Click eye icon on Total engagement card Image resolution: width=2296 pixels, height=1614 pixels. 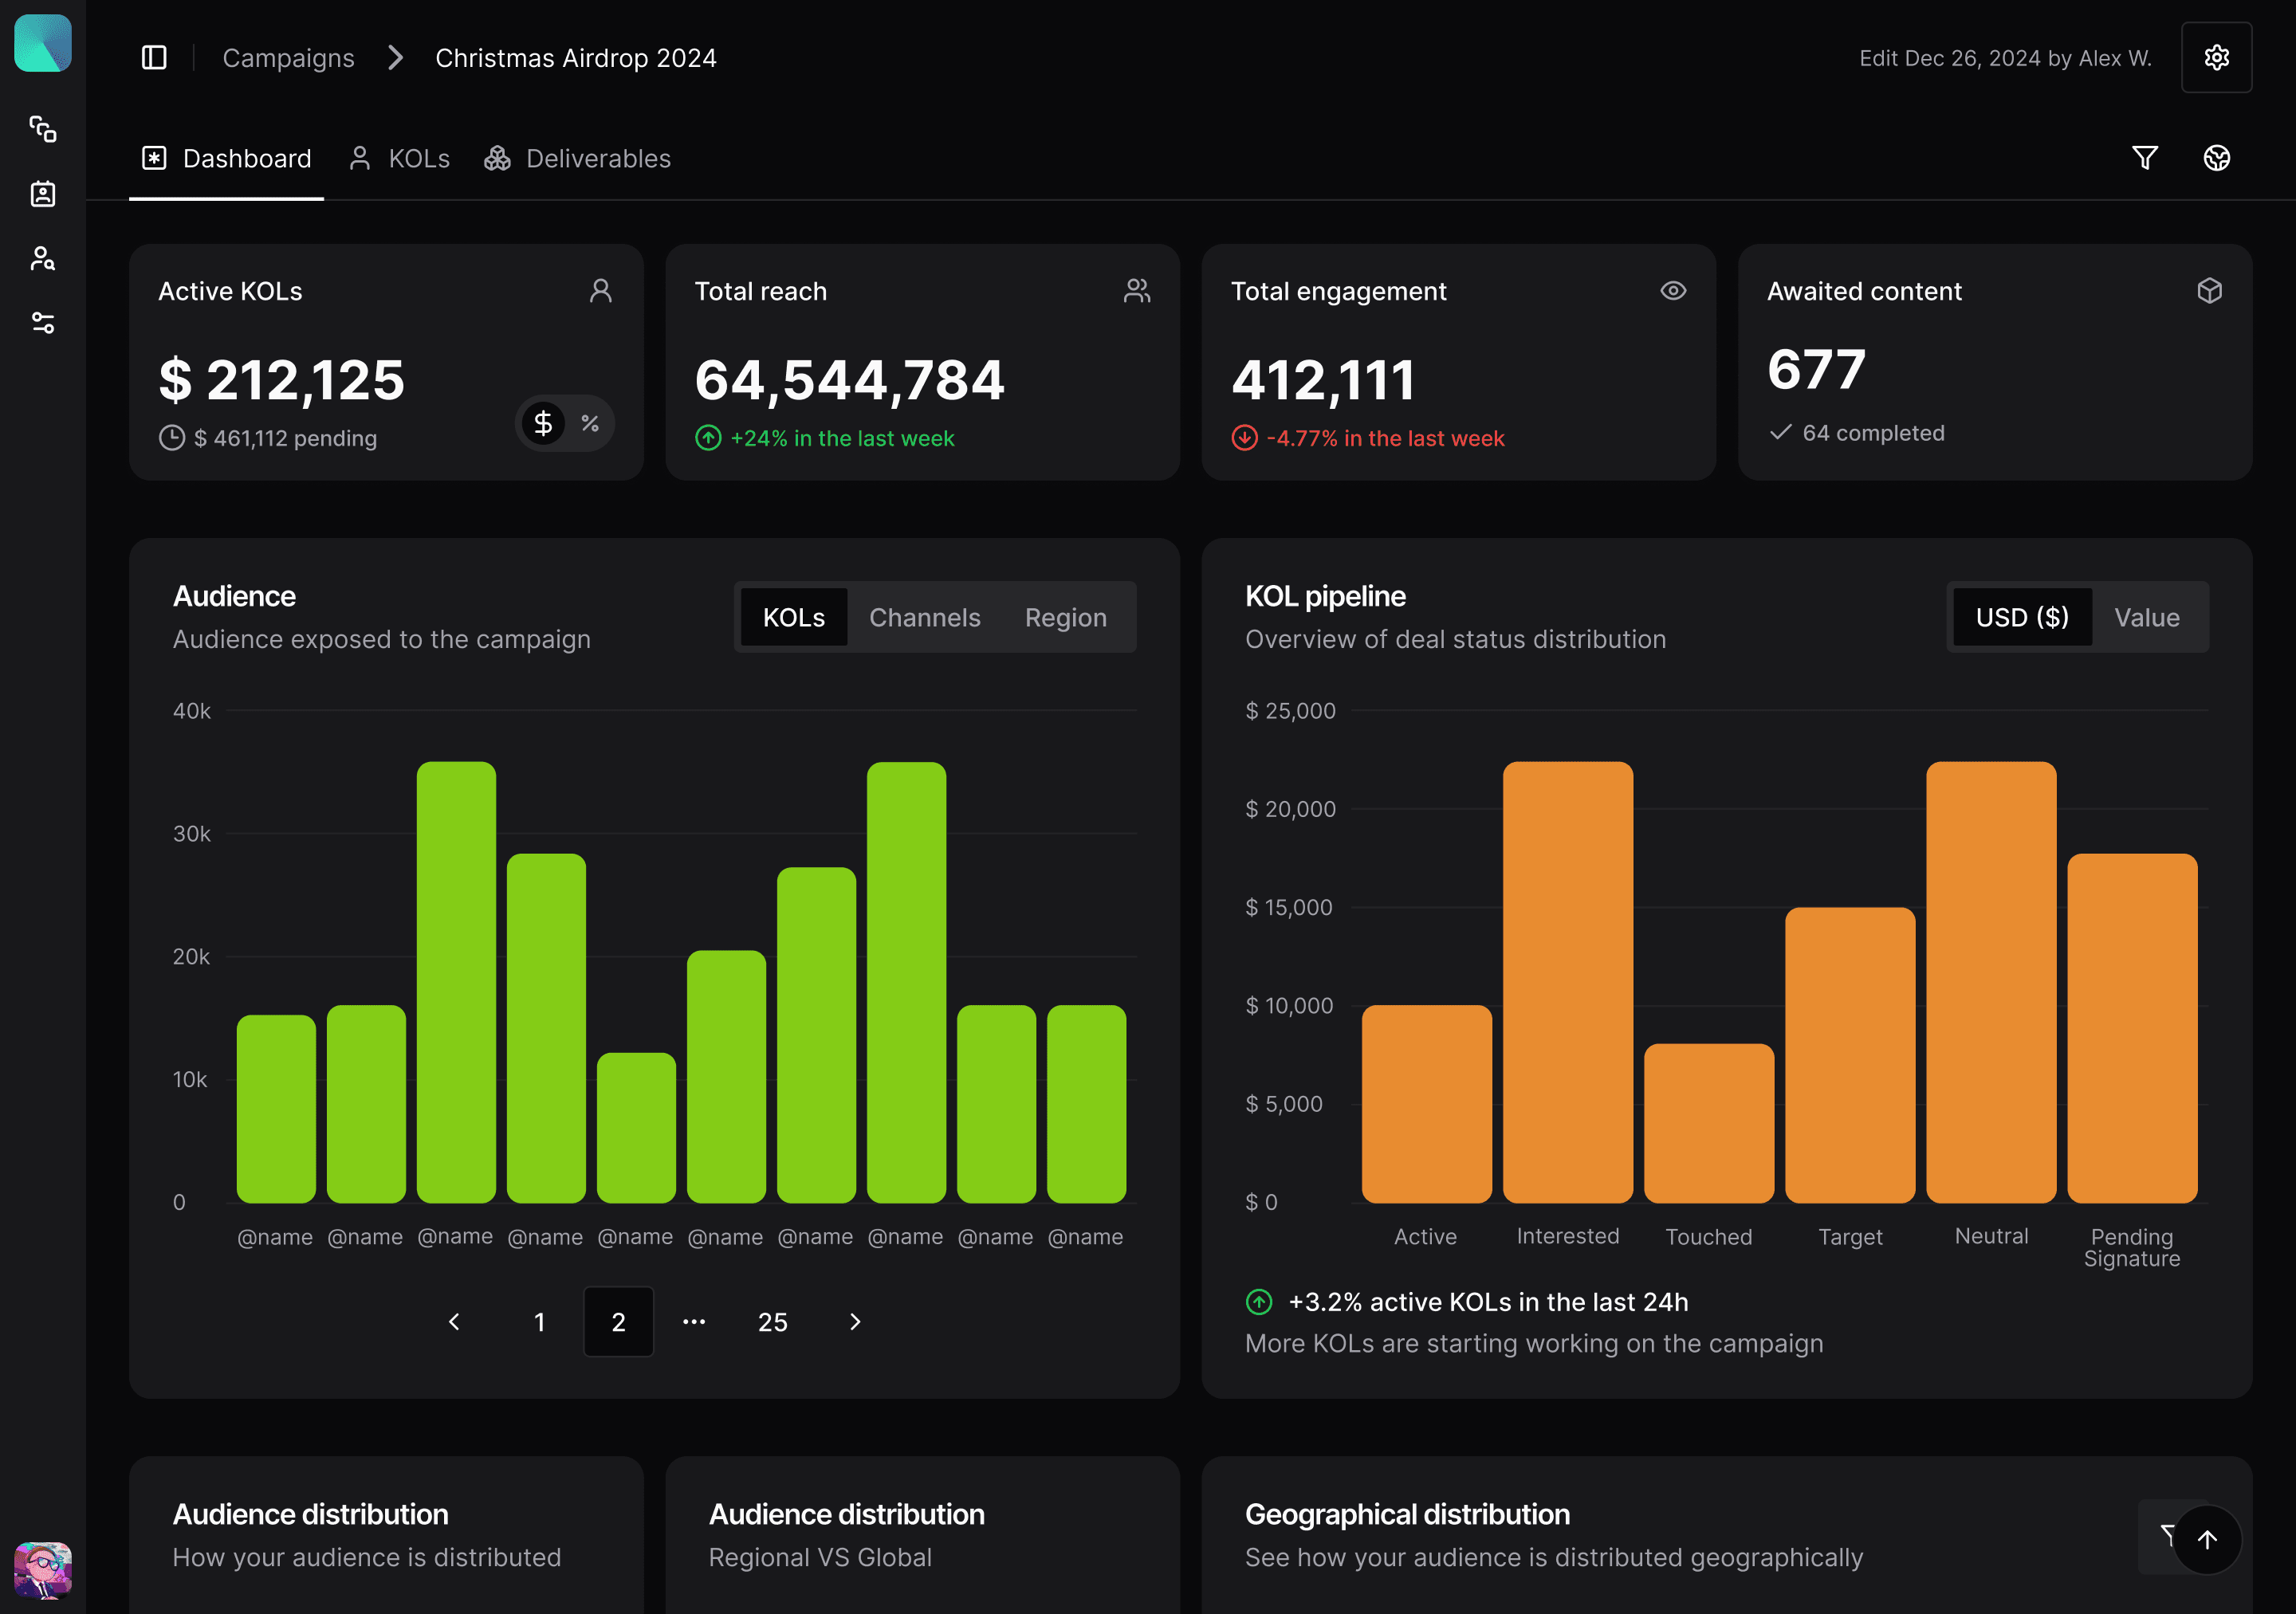(1673, 291)
